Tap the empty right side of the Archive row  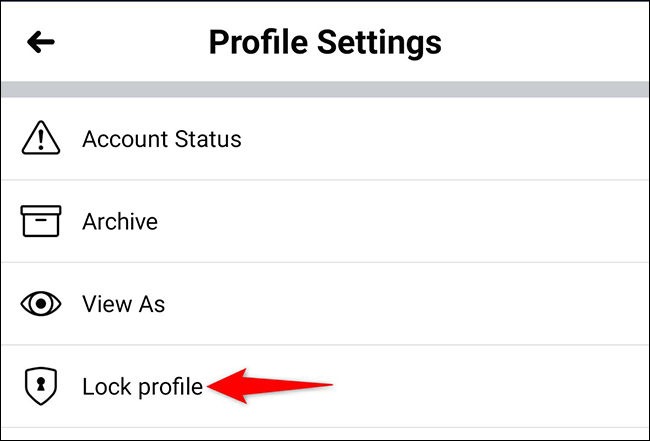click(x=500, y=221)
